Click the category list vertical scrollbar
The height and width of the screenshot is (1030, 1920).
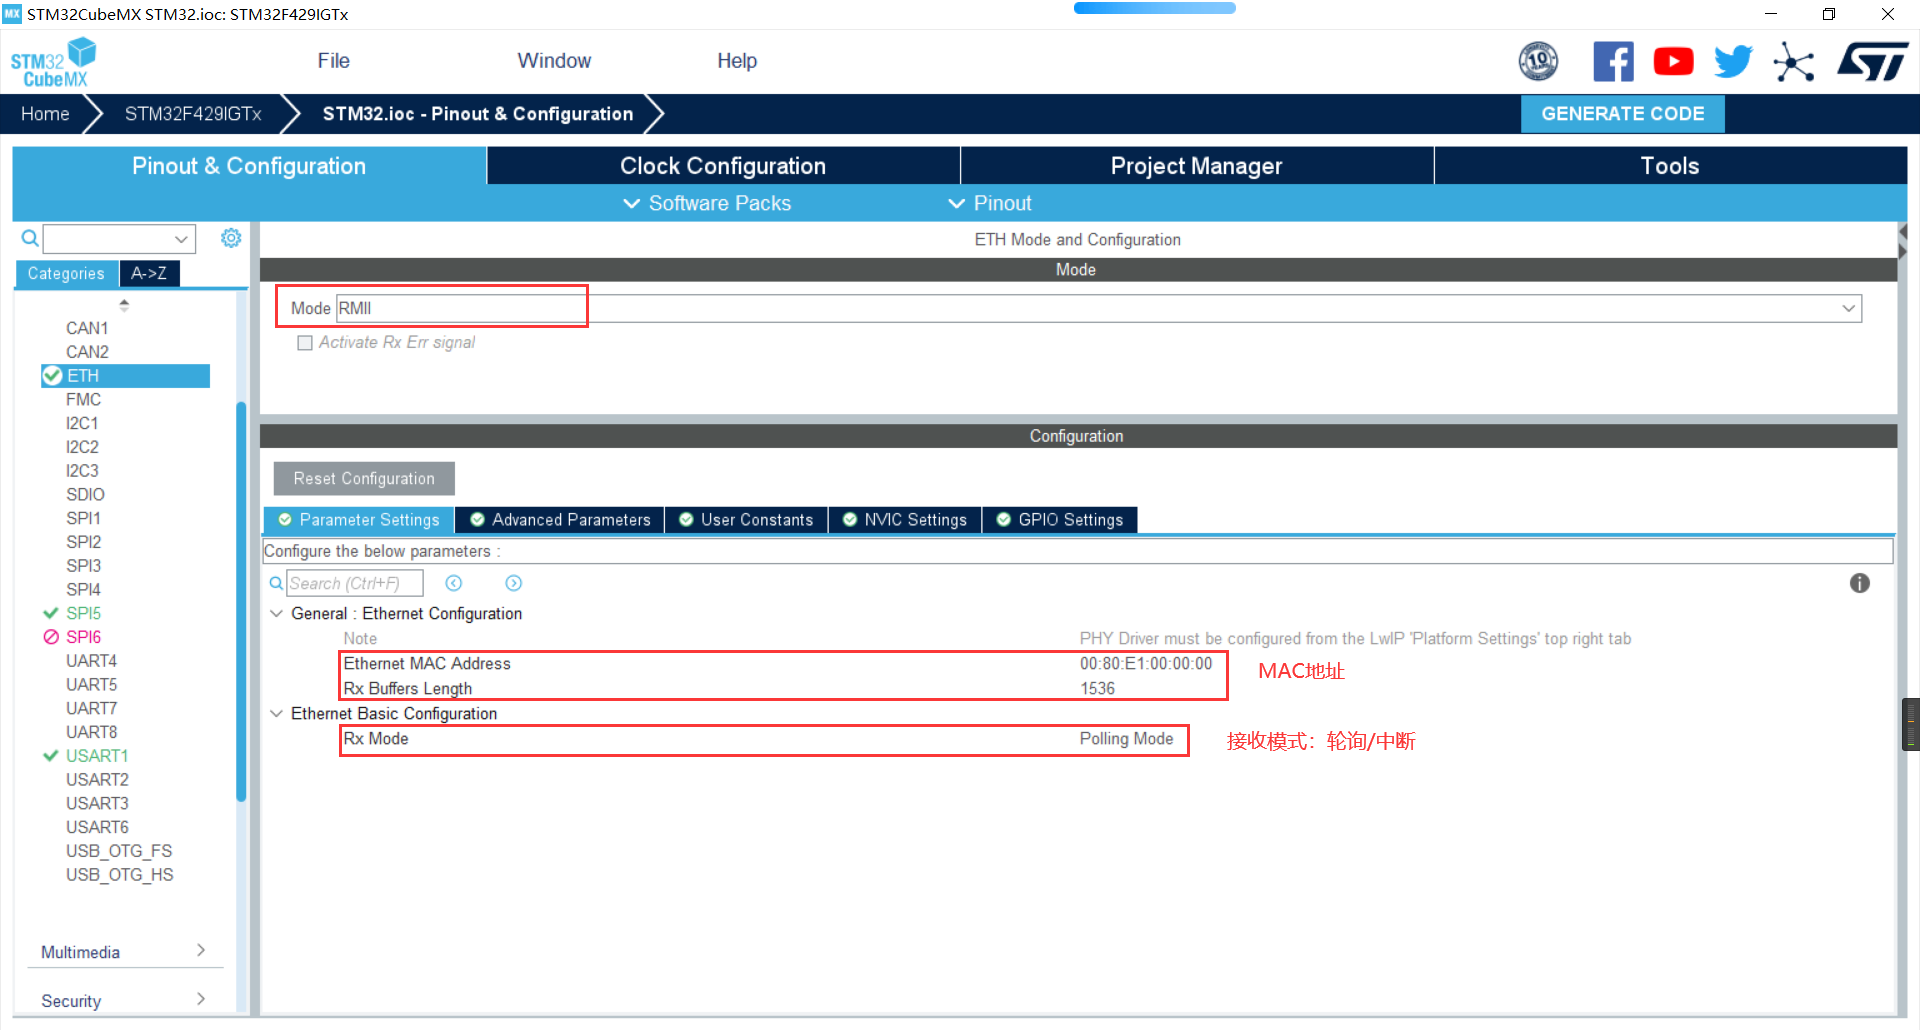[240, 600]
